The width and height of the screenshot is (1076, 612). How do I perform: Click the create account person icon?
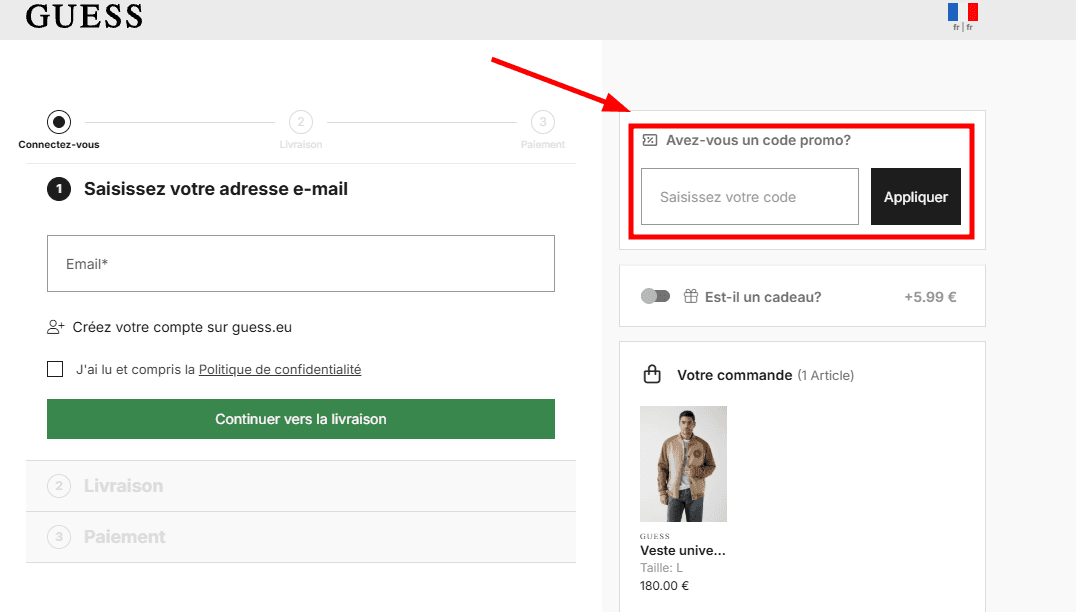[x=55, y=327]
